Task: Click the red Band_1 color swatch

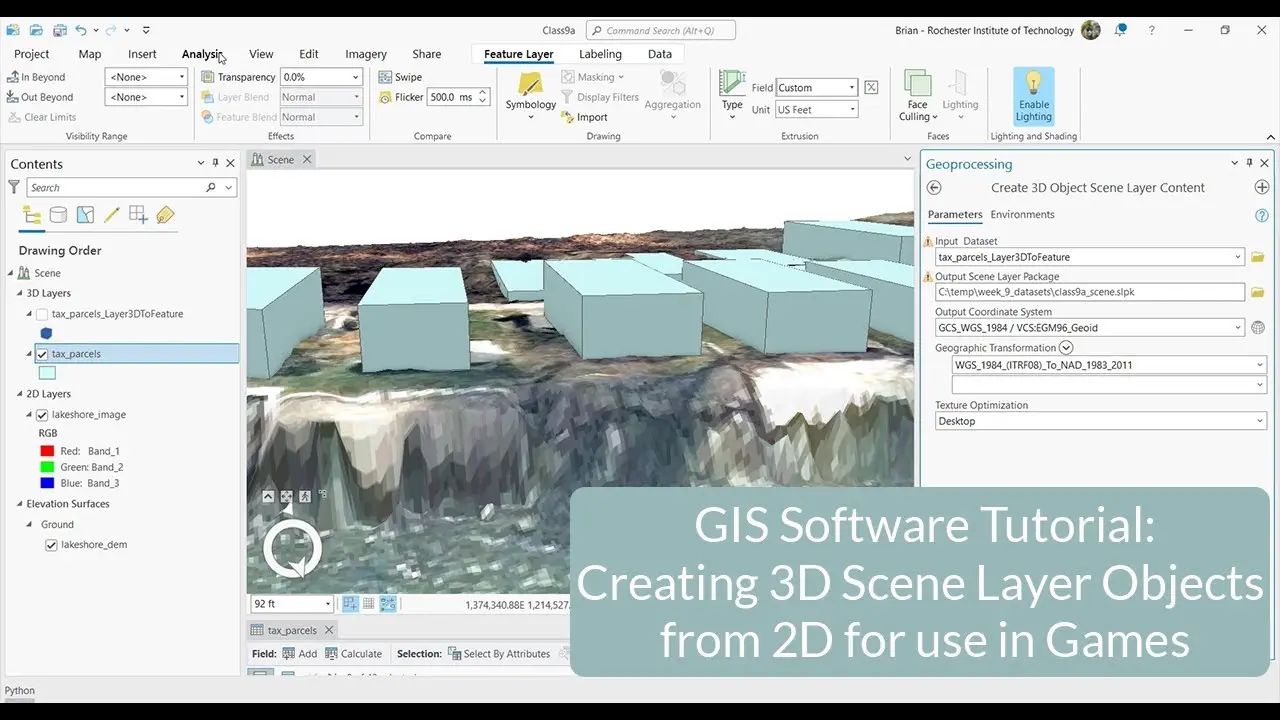Action: [46, 451]
